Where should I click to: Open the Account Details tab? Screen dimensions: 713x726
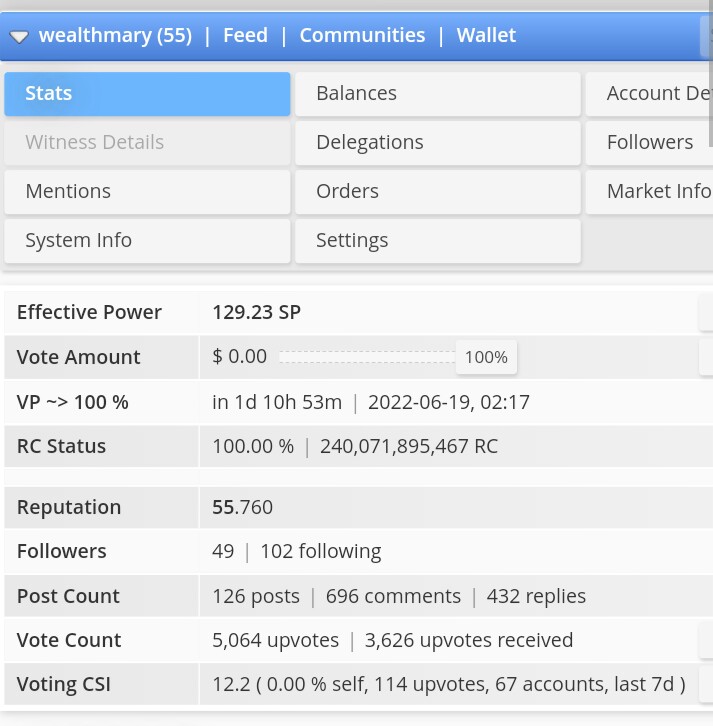649,94
